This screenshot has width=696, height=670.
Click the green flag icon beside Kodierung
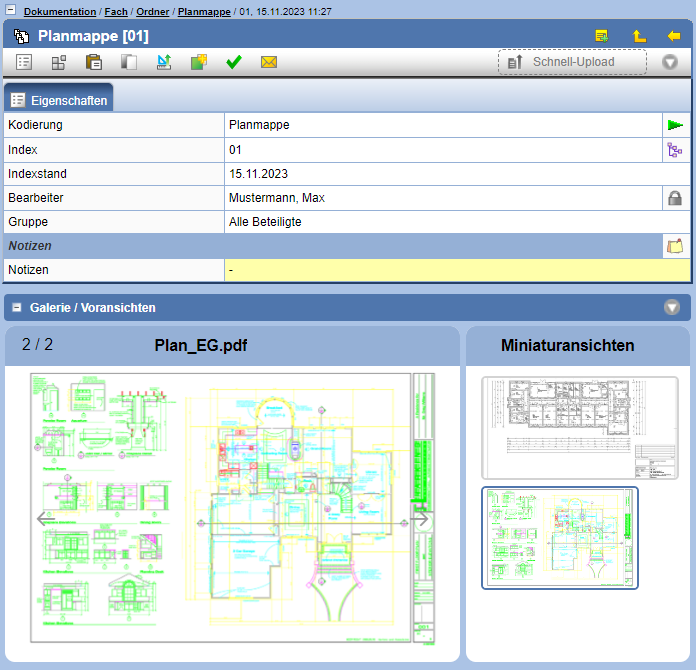point(676,125)
